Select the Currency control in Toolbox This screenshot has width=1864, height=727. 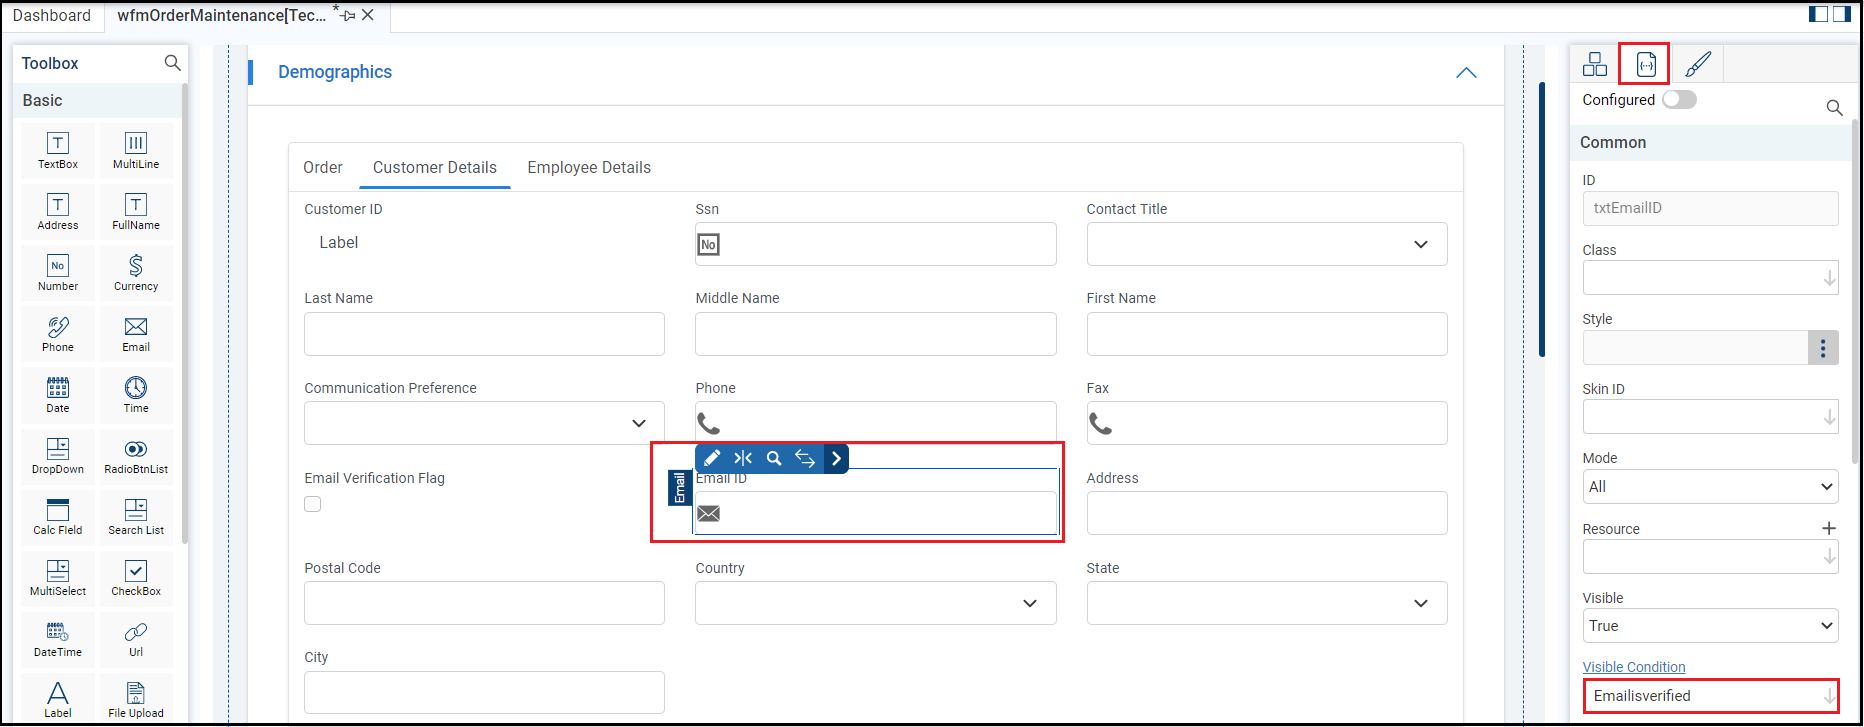136,272
